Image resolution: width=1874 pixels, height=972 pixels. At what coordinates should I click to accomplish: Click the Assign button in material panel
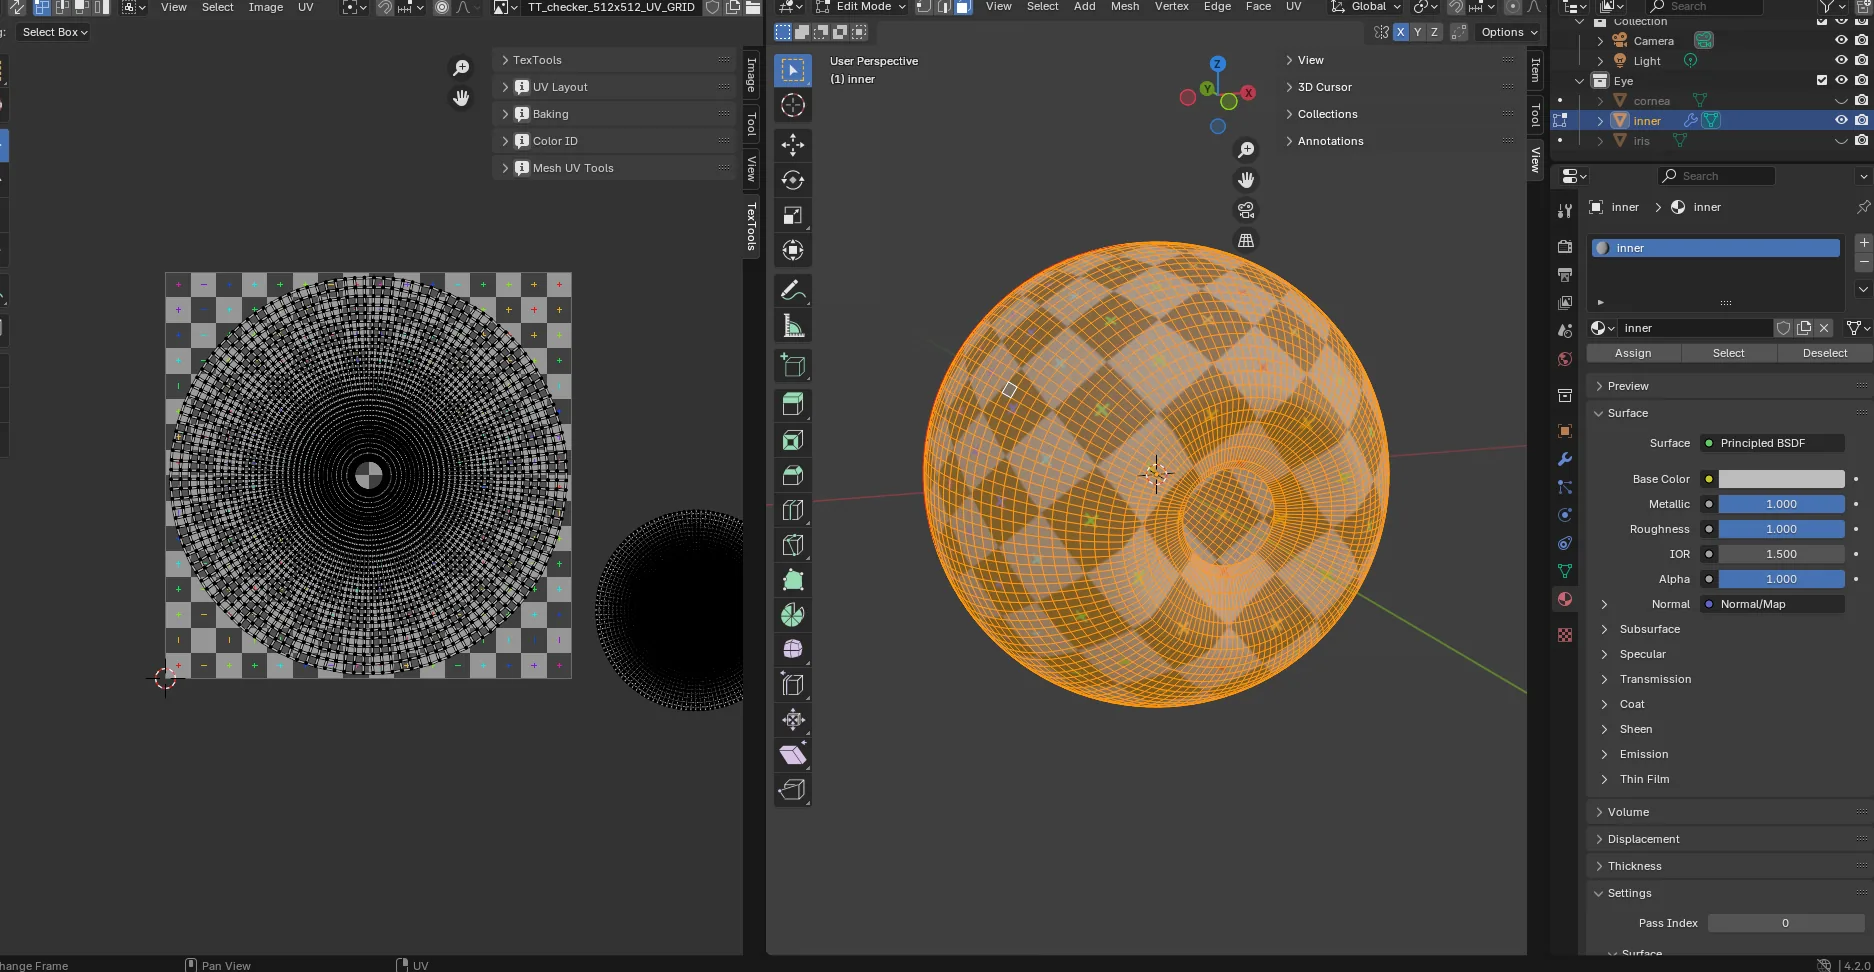pyautogui.click(x=1633, y=353)
